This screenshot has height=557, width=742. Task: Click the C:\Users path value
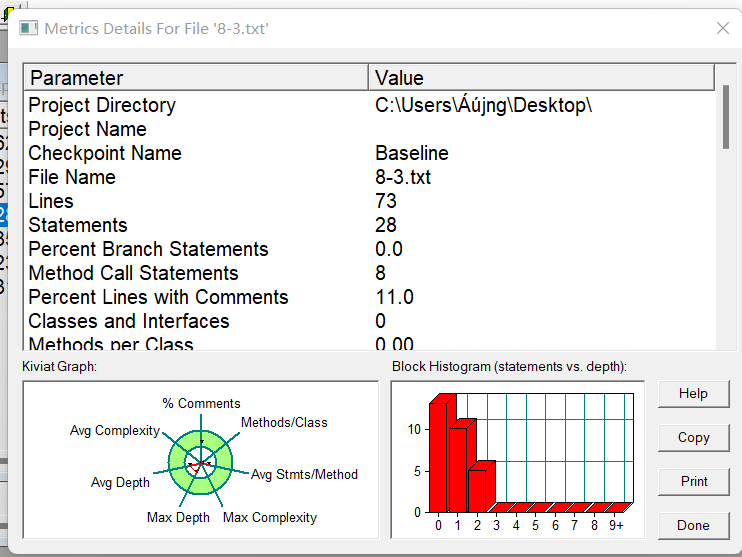483,105
